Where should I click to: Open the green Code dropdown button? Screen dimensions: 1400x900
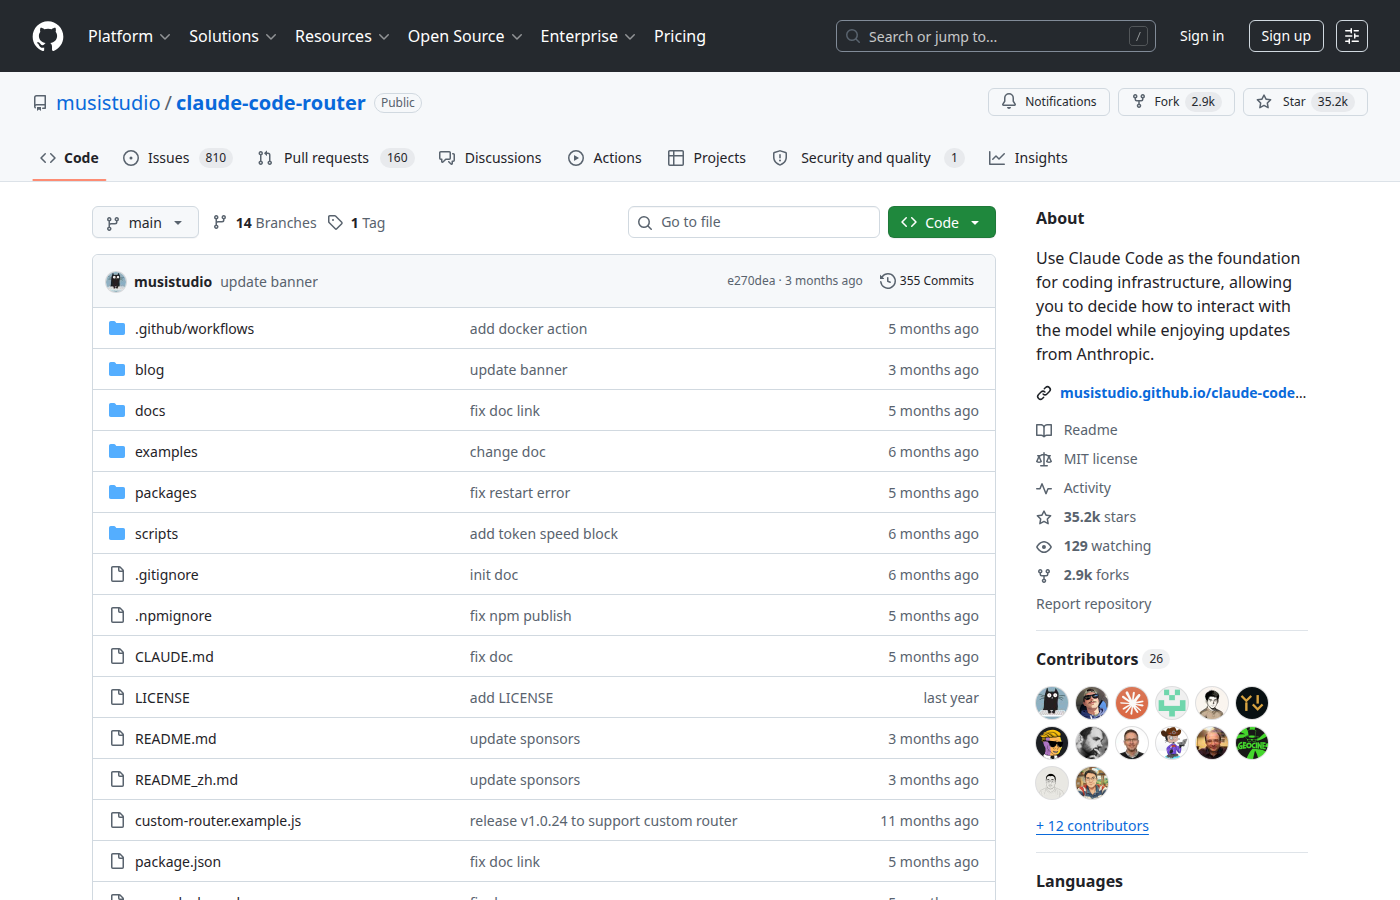(941, 222)
